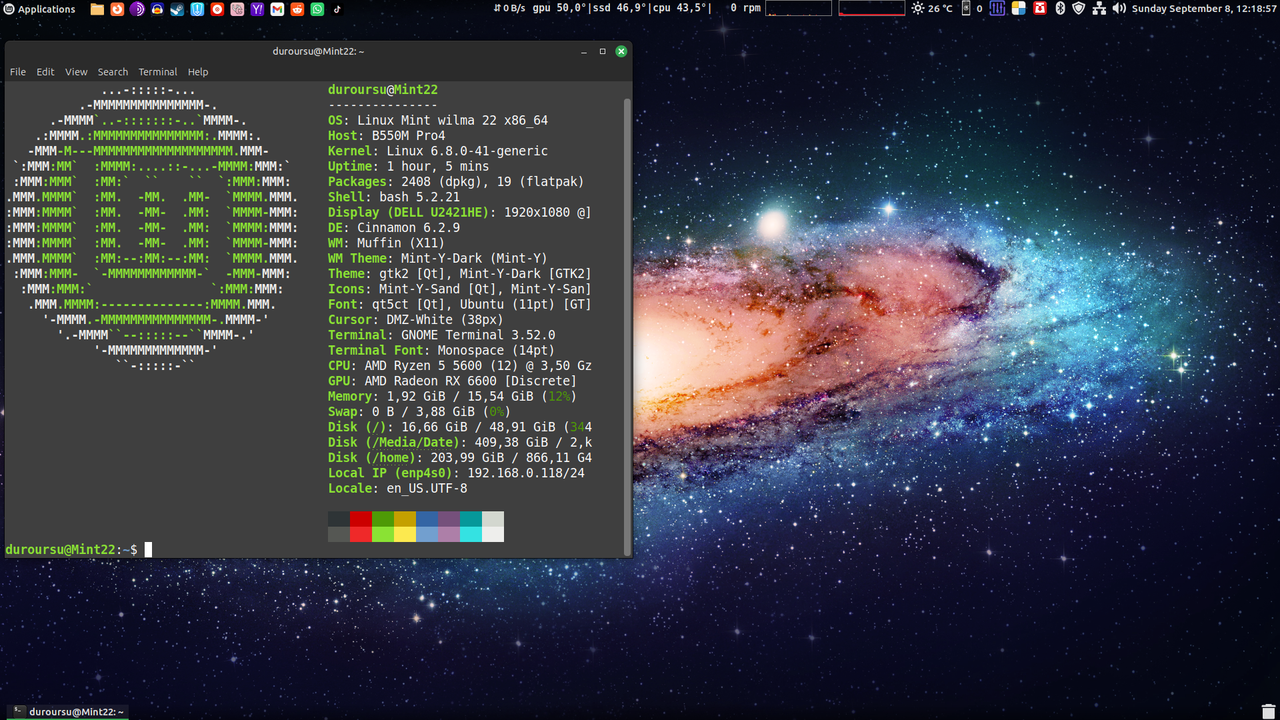Image resolution: width=1280 pixels, height=720 pixels.
Task: Click the 'Uptime: 1 hour, 5 mins' line
Action: (409, 167)
